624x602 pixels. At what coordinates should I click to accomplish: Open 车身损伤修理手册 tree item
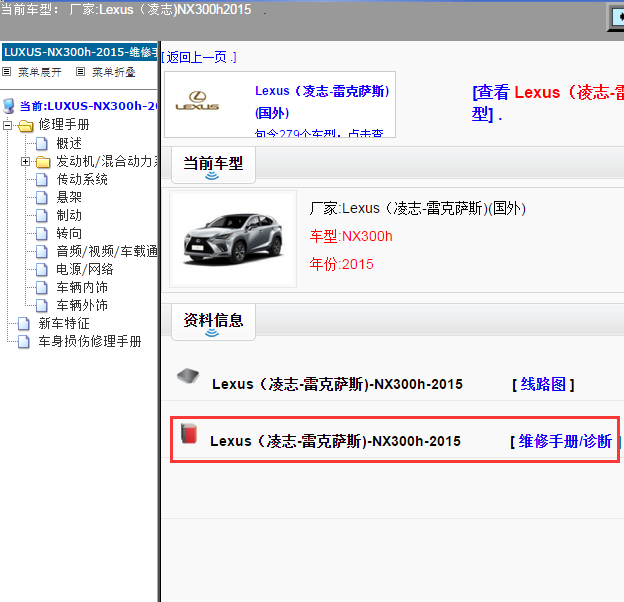pyautogui.click(x=90, y=342)
